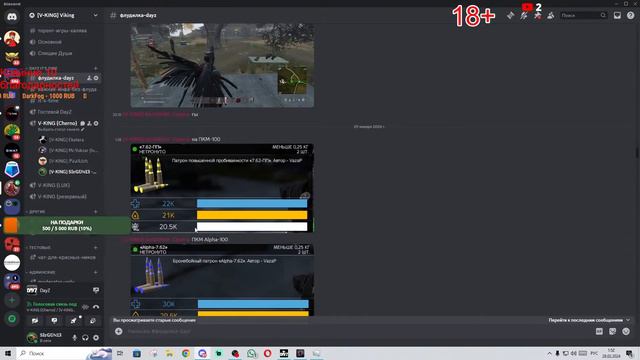
Task: Open emoji picker in message bar
Action: [x=626, y=331]
